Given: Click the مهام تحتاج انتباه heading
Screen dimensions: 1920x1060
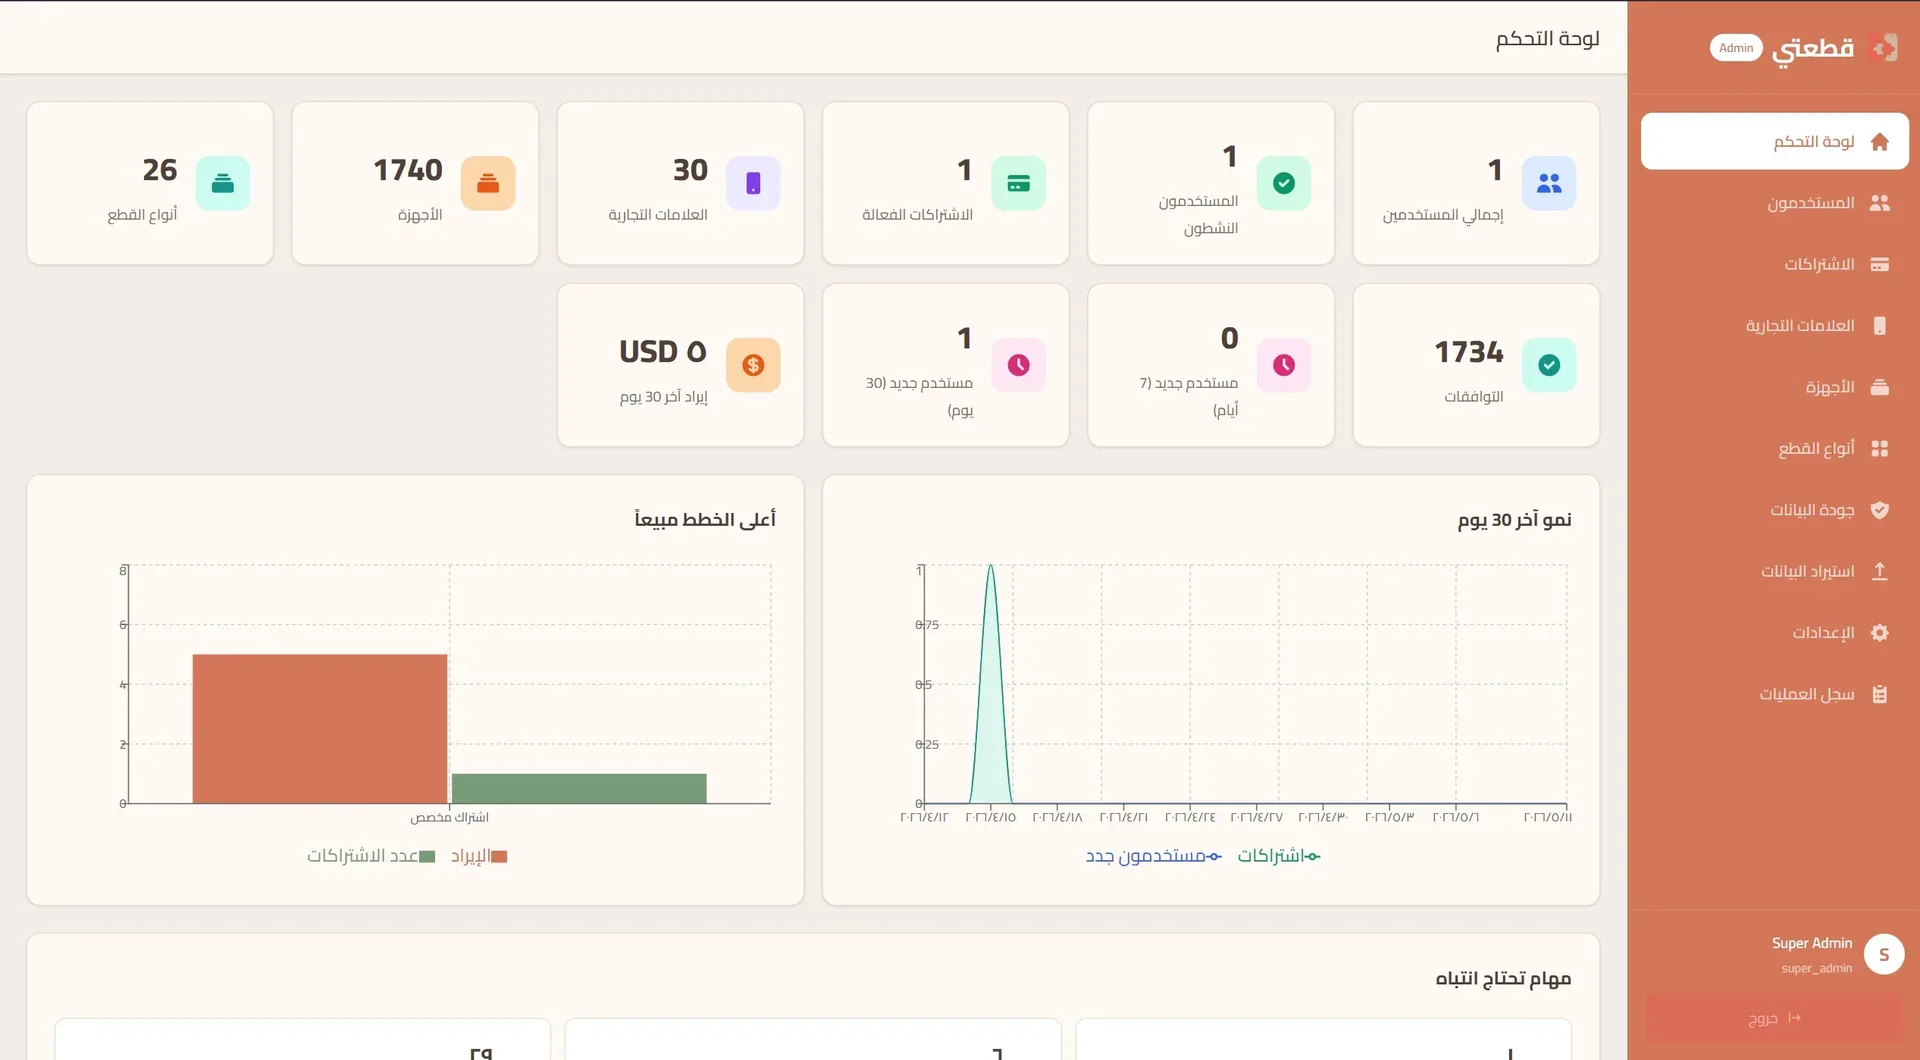Looking at the screenshot, I should coord(1503,978).
